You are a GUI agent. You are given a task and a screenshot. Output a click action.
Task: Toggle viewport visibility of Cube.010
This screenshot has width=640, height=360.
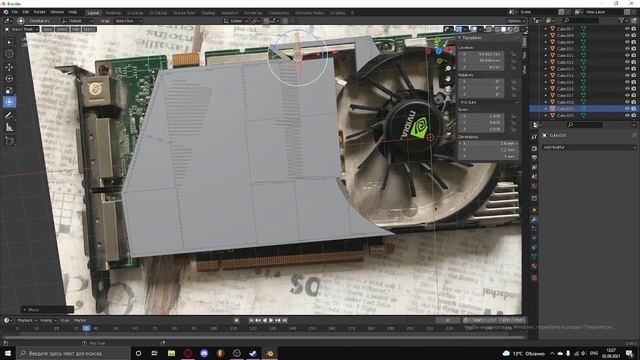pyautogui.click(x=627, y=49)
